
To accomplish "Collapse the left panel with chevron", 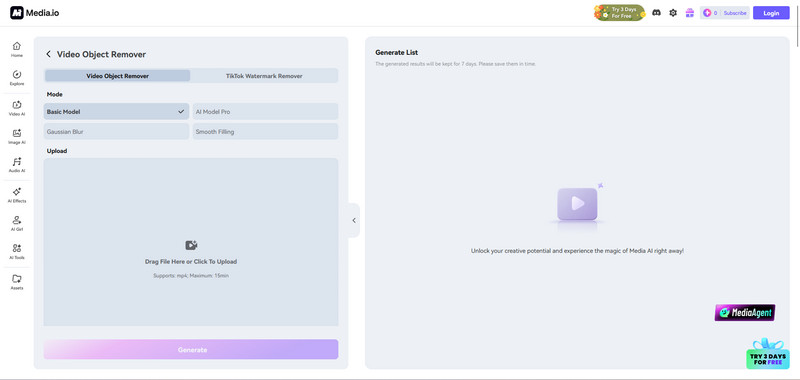I will tap(354, 220).
